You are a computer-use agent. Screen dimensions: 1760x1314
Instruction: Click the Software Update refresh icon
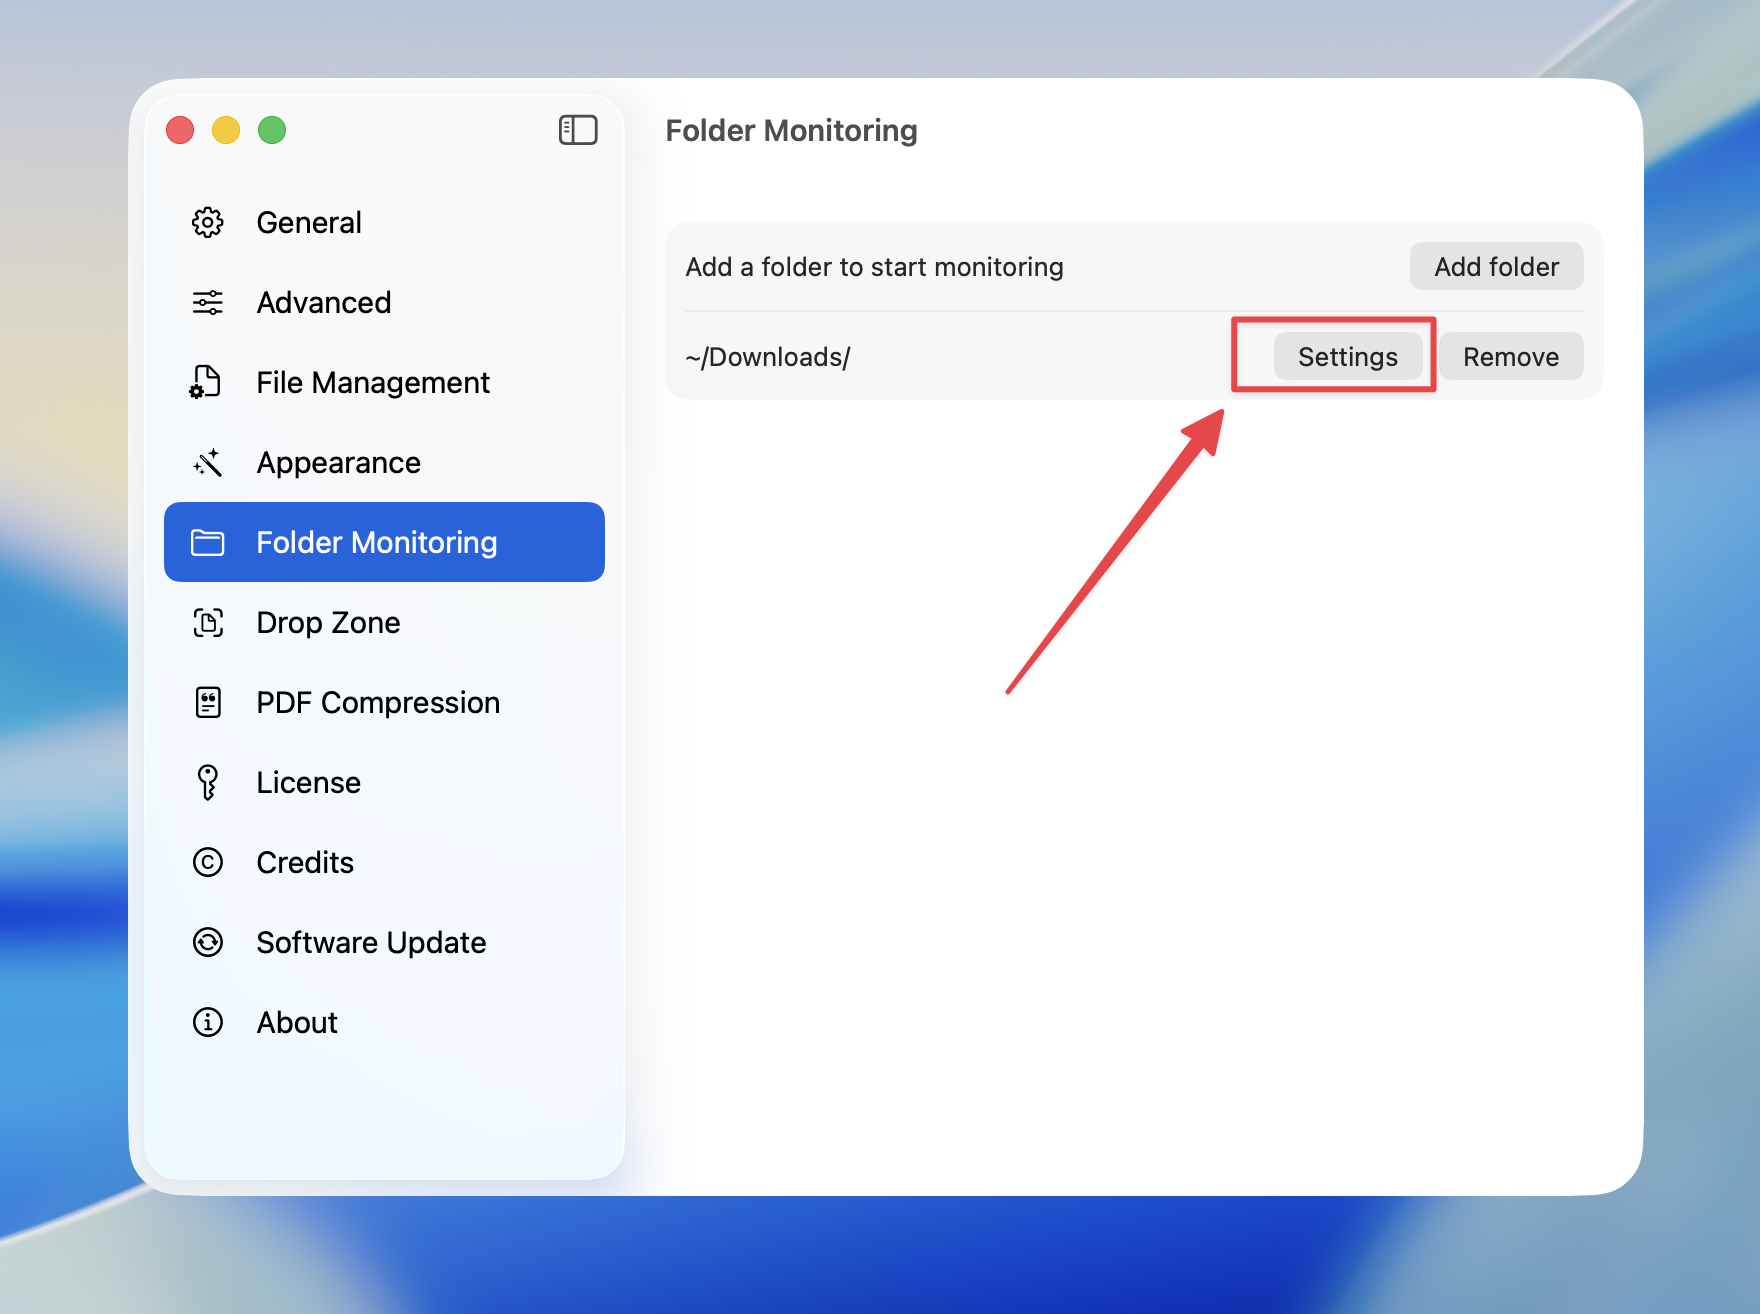pyautogui.click(x=208, y=942)
